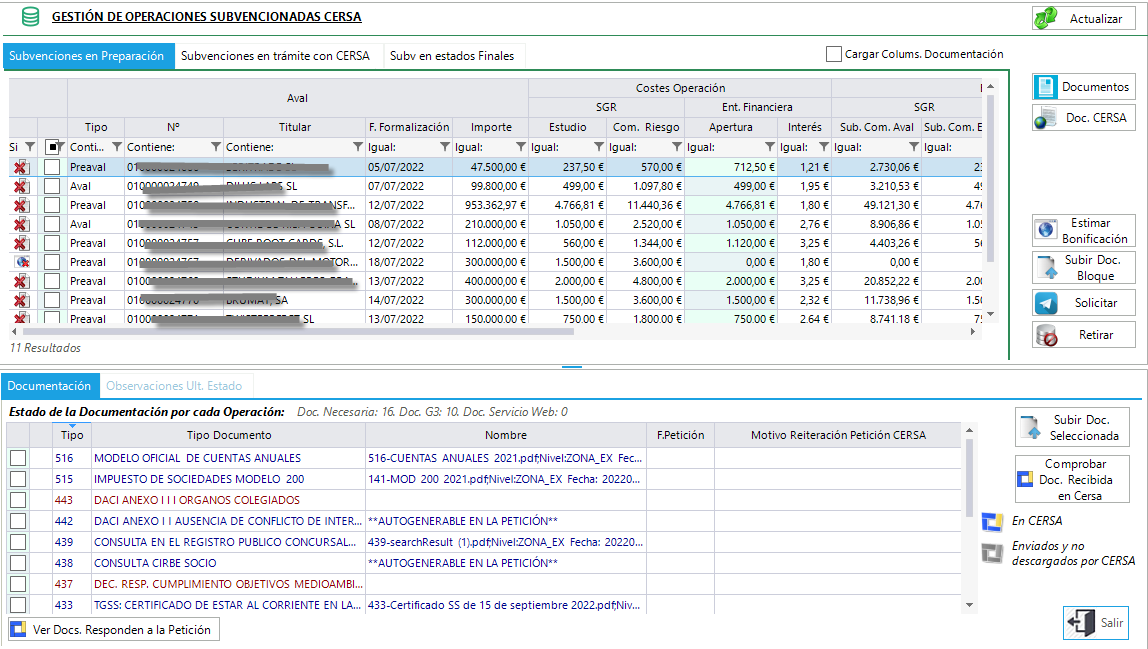Click Ver Docs. Responden a la Petición

113,629
